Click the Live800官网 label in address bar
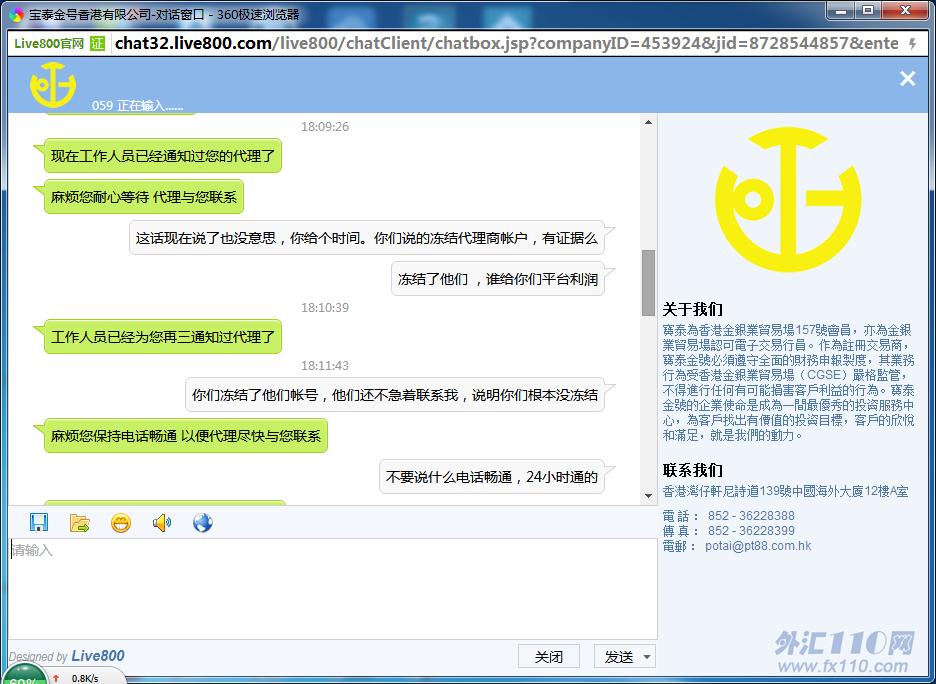 click(49, 44)
